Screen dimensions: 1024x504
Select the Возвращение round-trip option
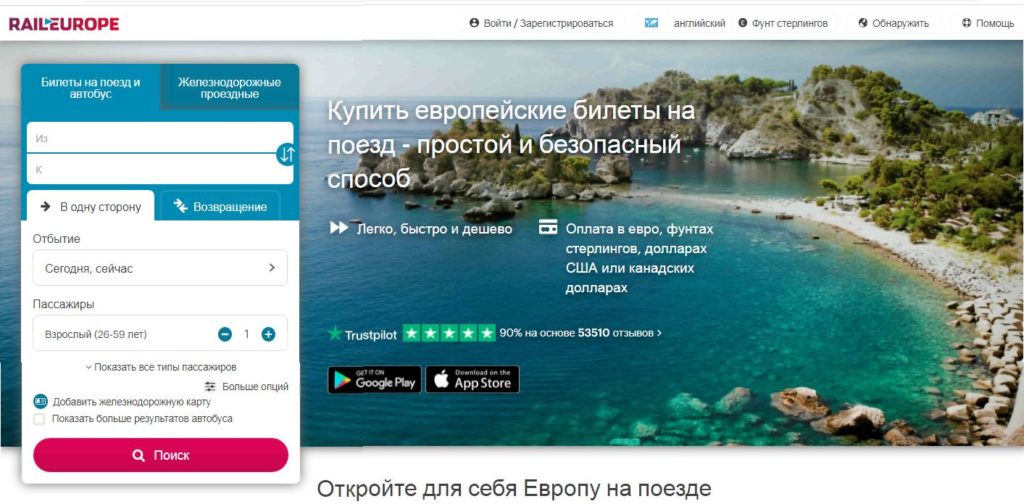220,206
